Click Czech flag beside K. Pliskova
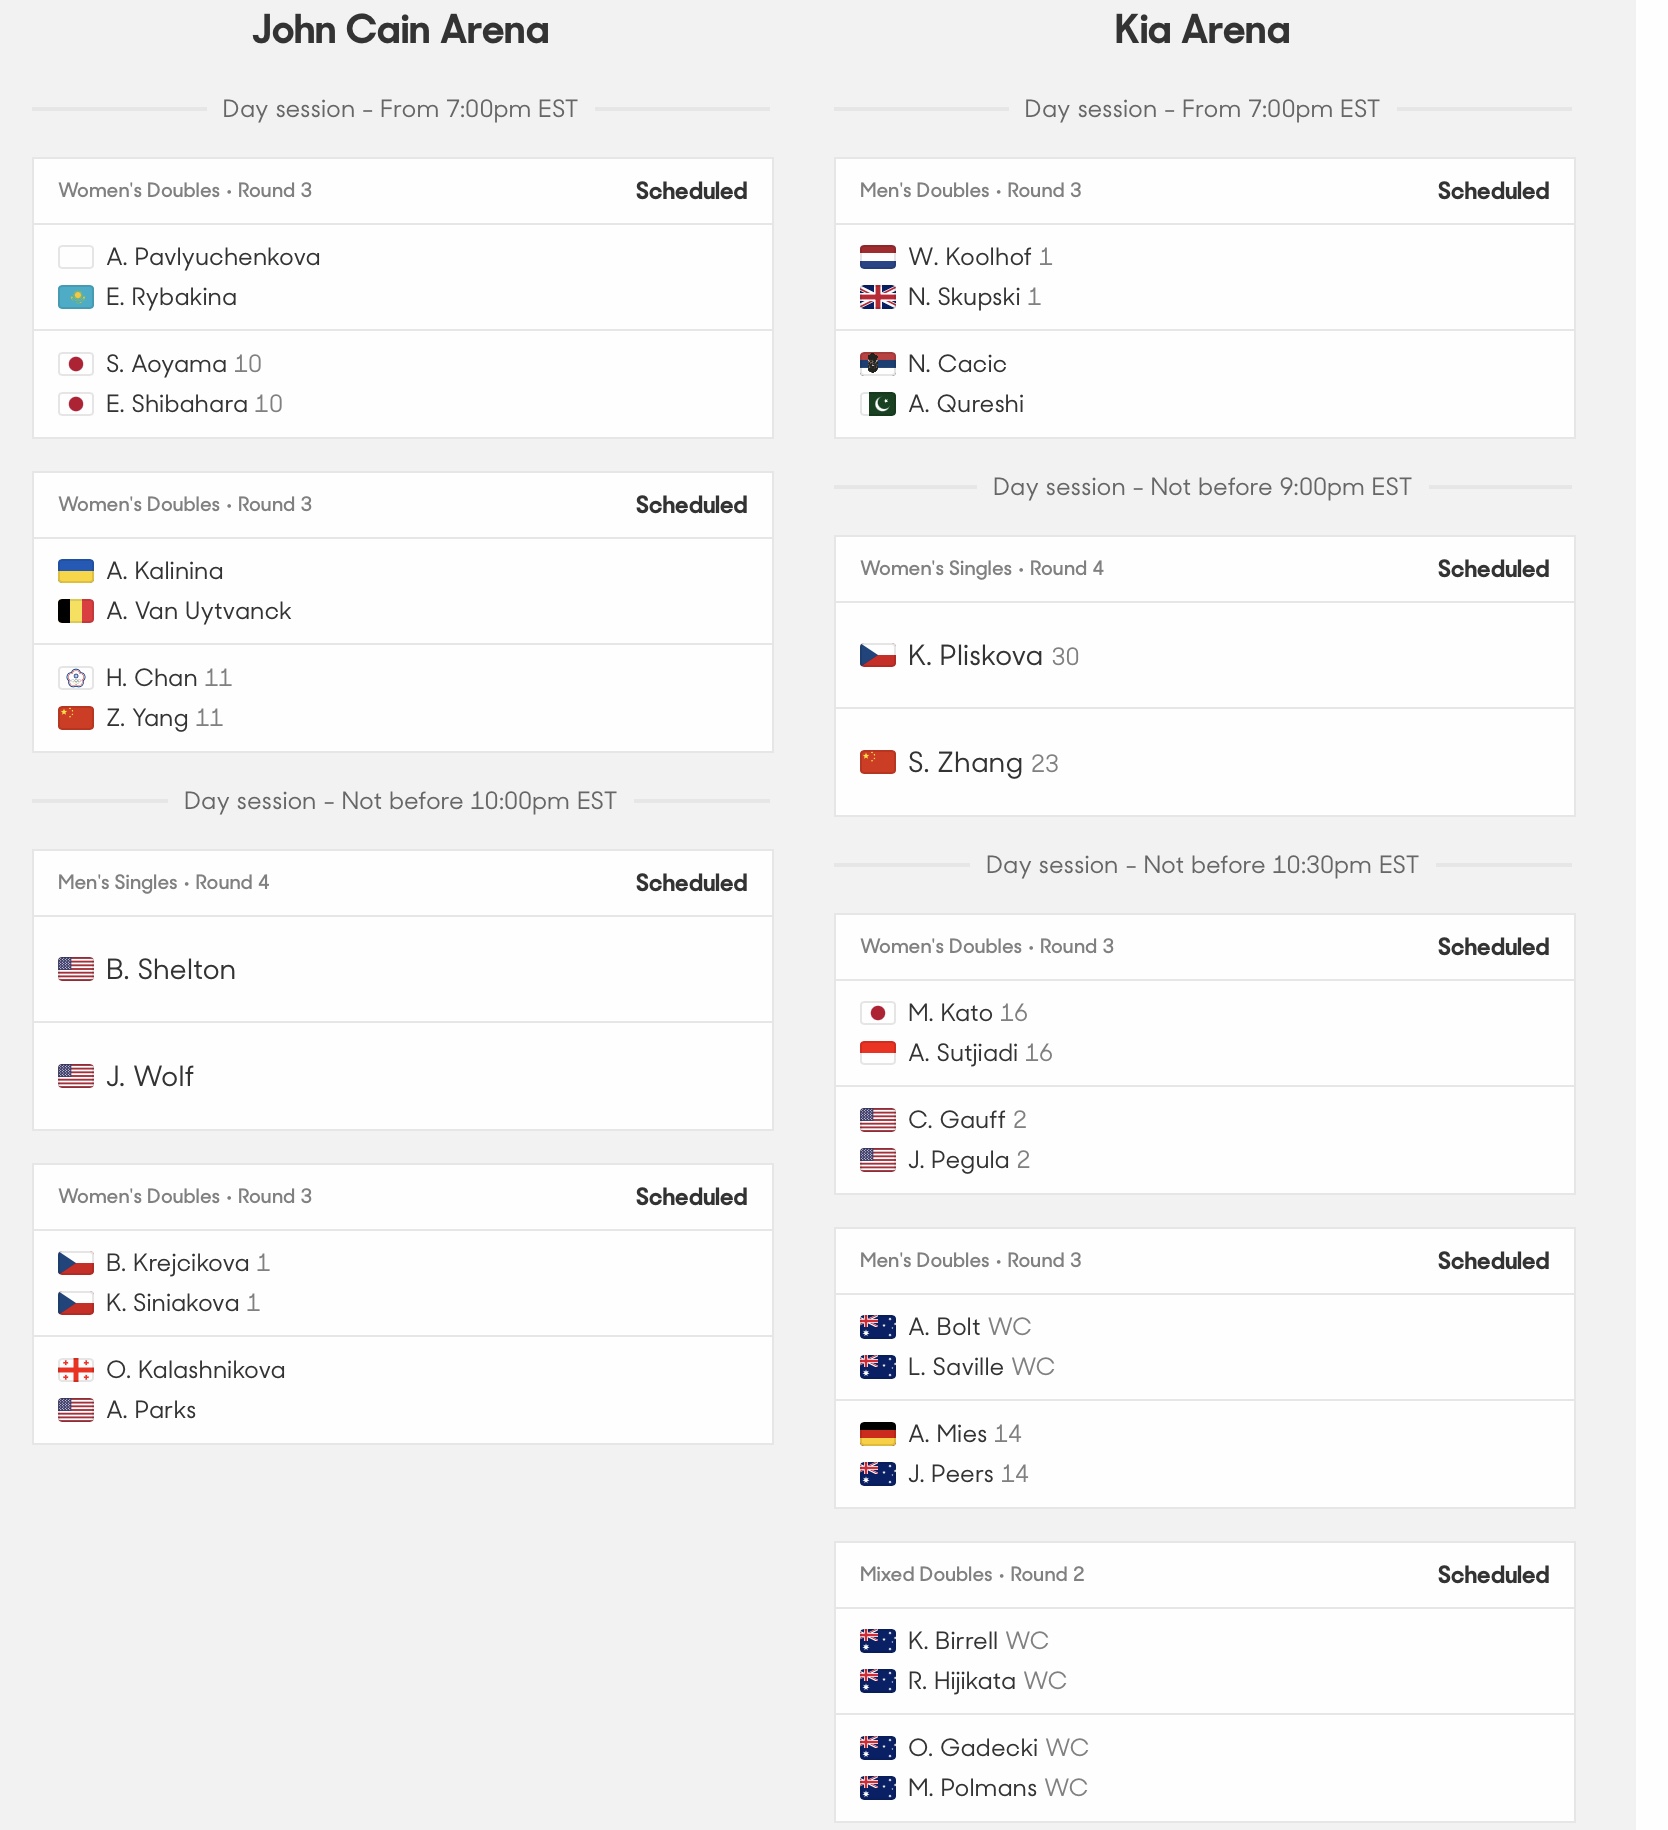This screenshot has width=1668, height=1830. [x=878, y=656]
